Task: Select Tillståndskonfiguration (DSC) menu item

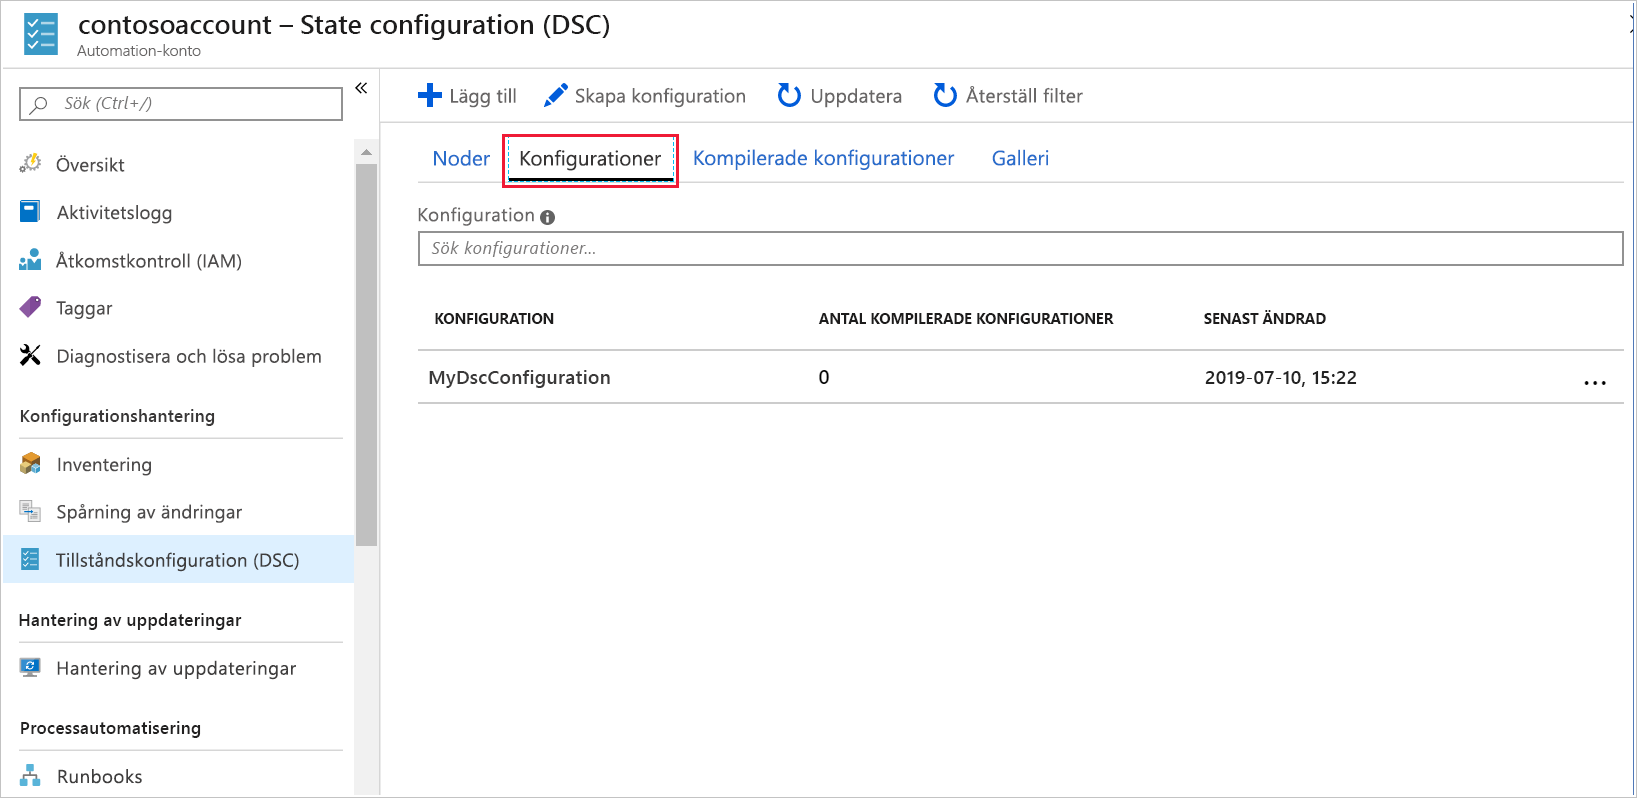Action: coord(179,559)
